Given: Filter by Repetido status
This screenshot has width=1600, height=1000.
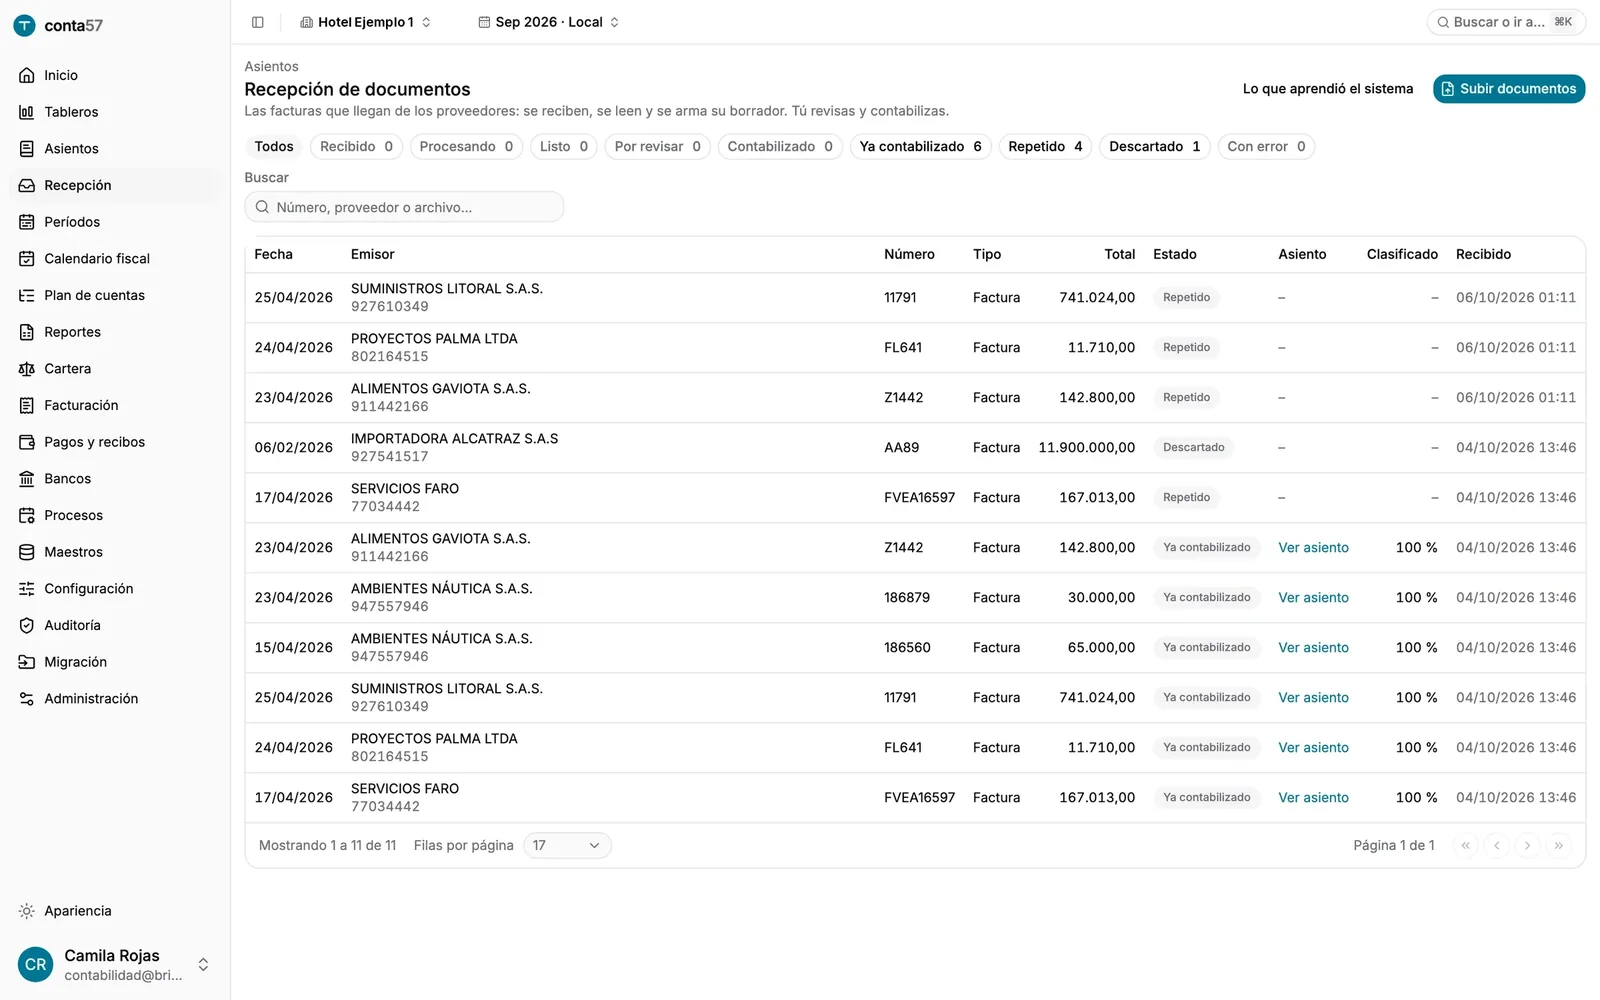Looking at the screenshot, I should (x=1045, y=147).
